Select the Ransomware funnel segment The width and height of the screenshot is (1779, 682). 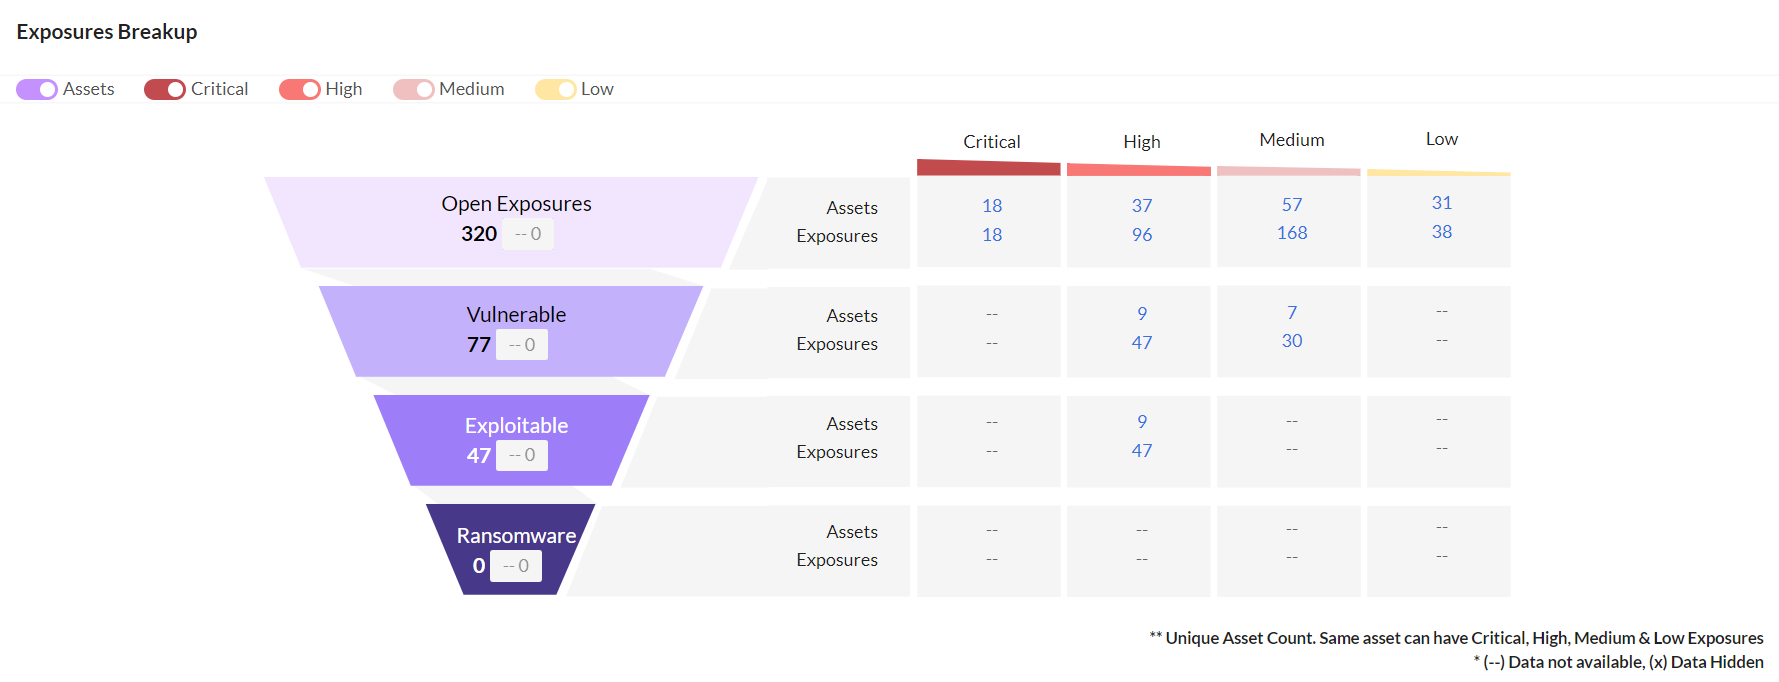click(x=511, y=549)
